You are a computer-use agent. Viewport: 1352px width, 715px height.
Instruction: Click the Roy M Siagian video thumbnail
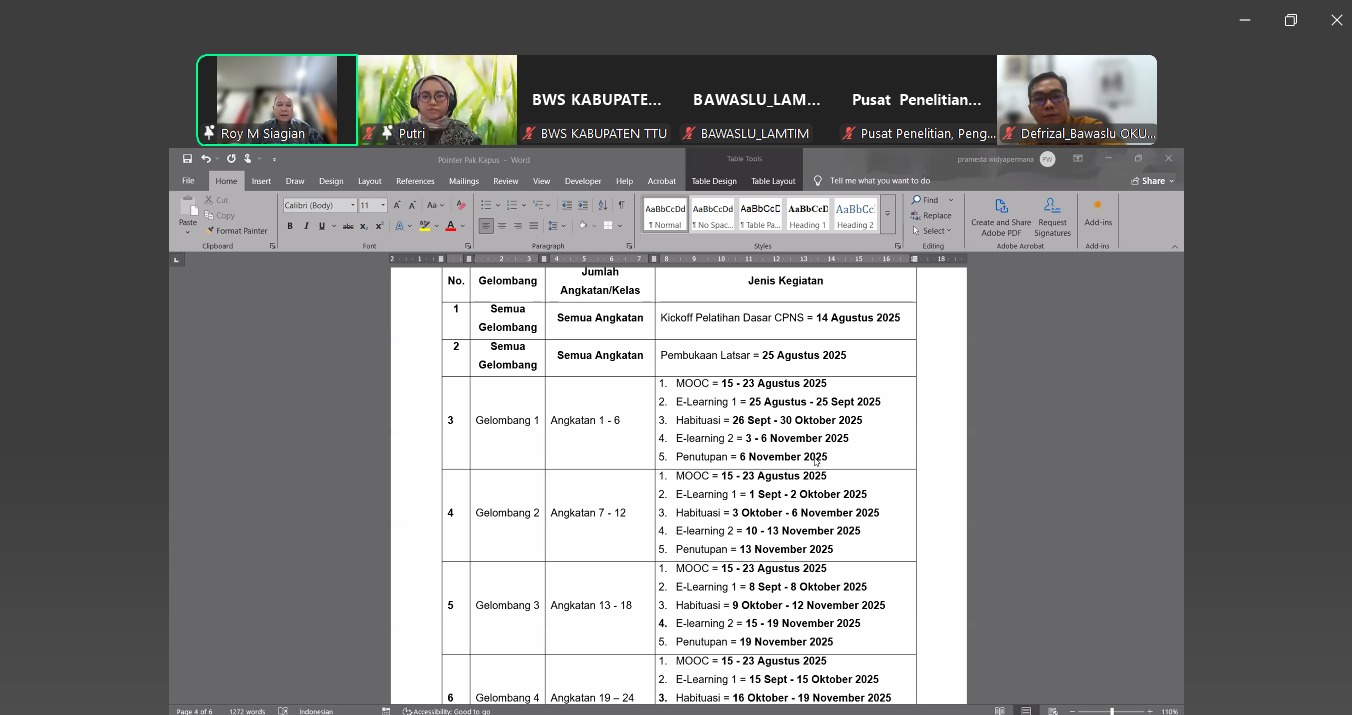pyautogui.click(x=277, y=100)
